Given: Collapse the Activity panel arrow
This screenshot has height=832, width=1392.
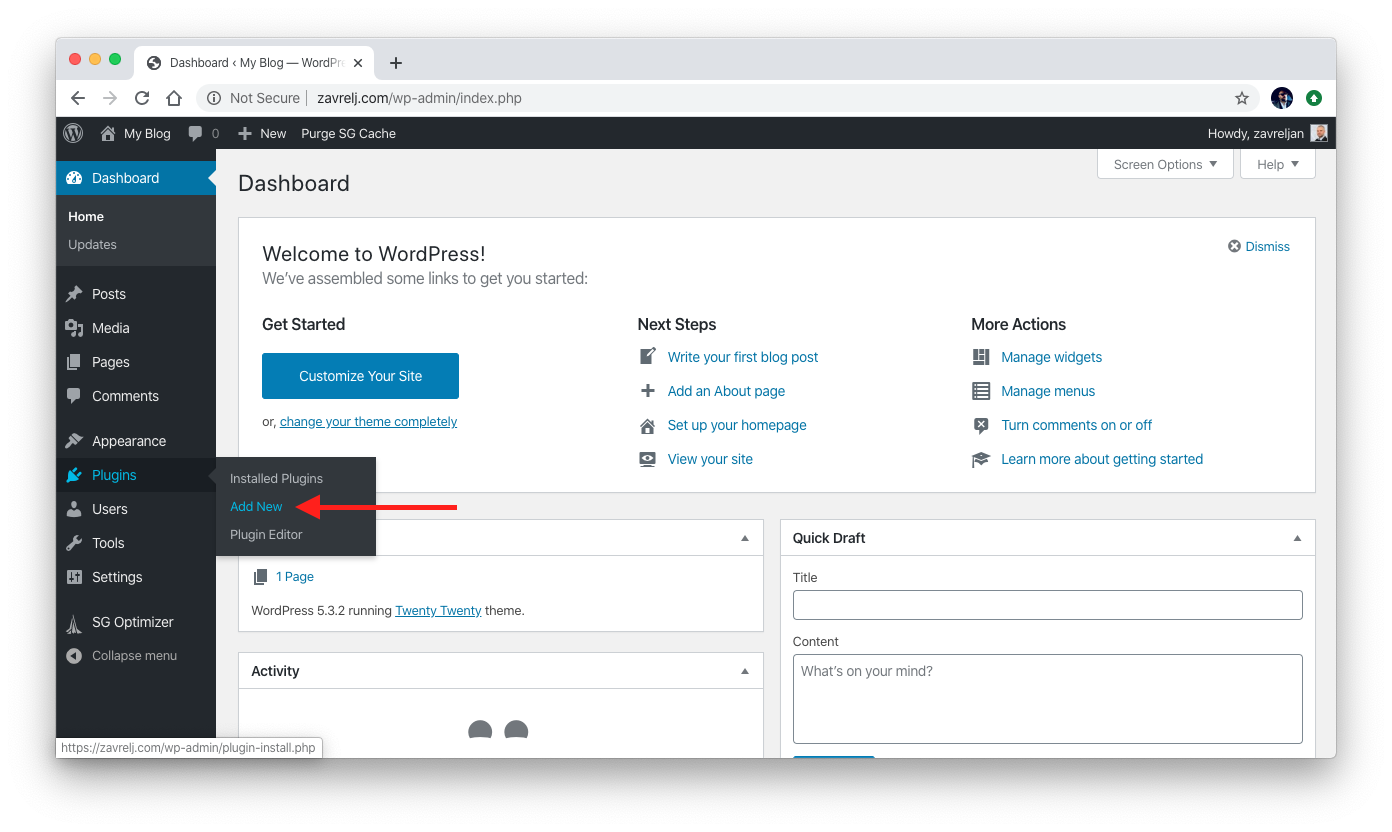Looking at the screenshot, I should [x=744, y=671].
